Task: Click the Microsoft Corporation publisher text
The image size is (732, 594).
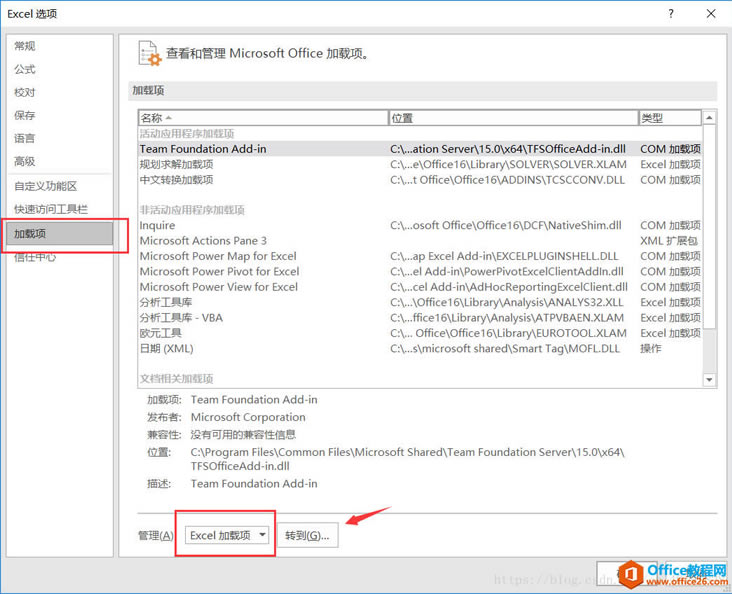Action: point(248,417)
